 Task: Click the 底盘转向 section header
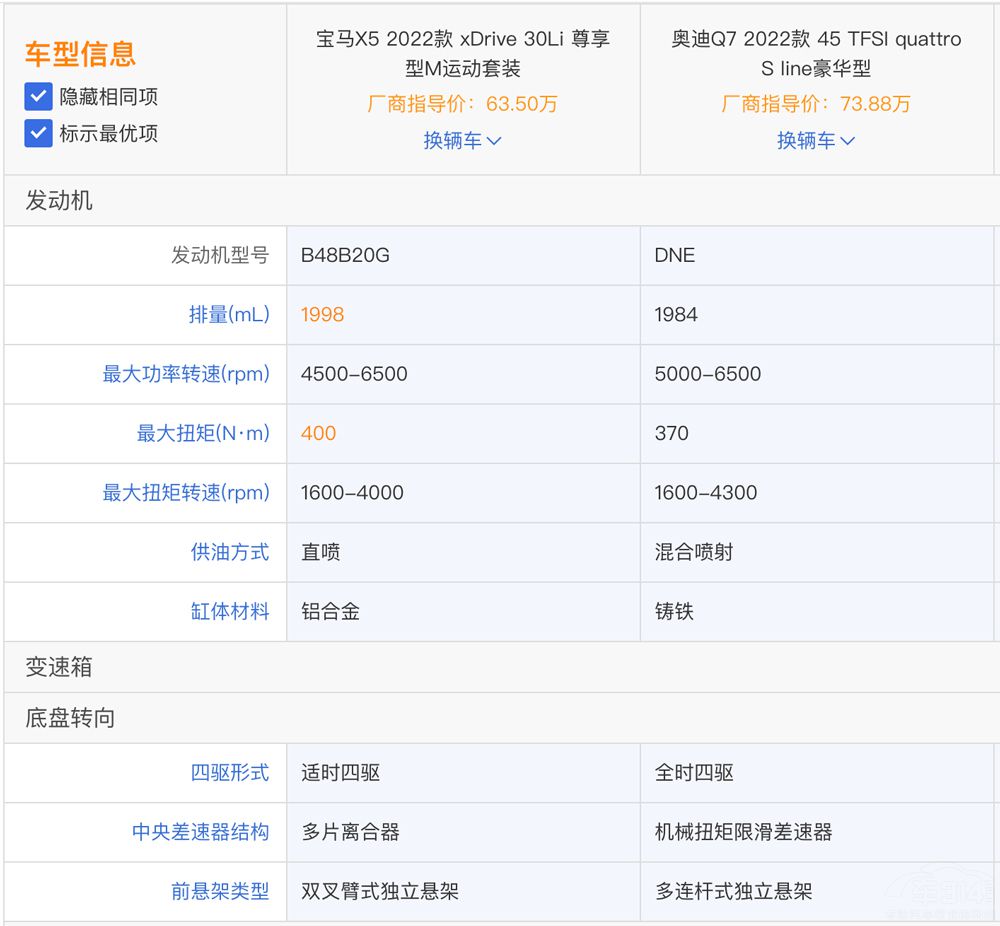coord(70,718)
